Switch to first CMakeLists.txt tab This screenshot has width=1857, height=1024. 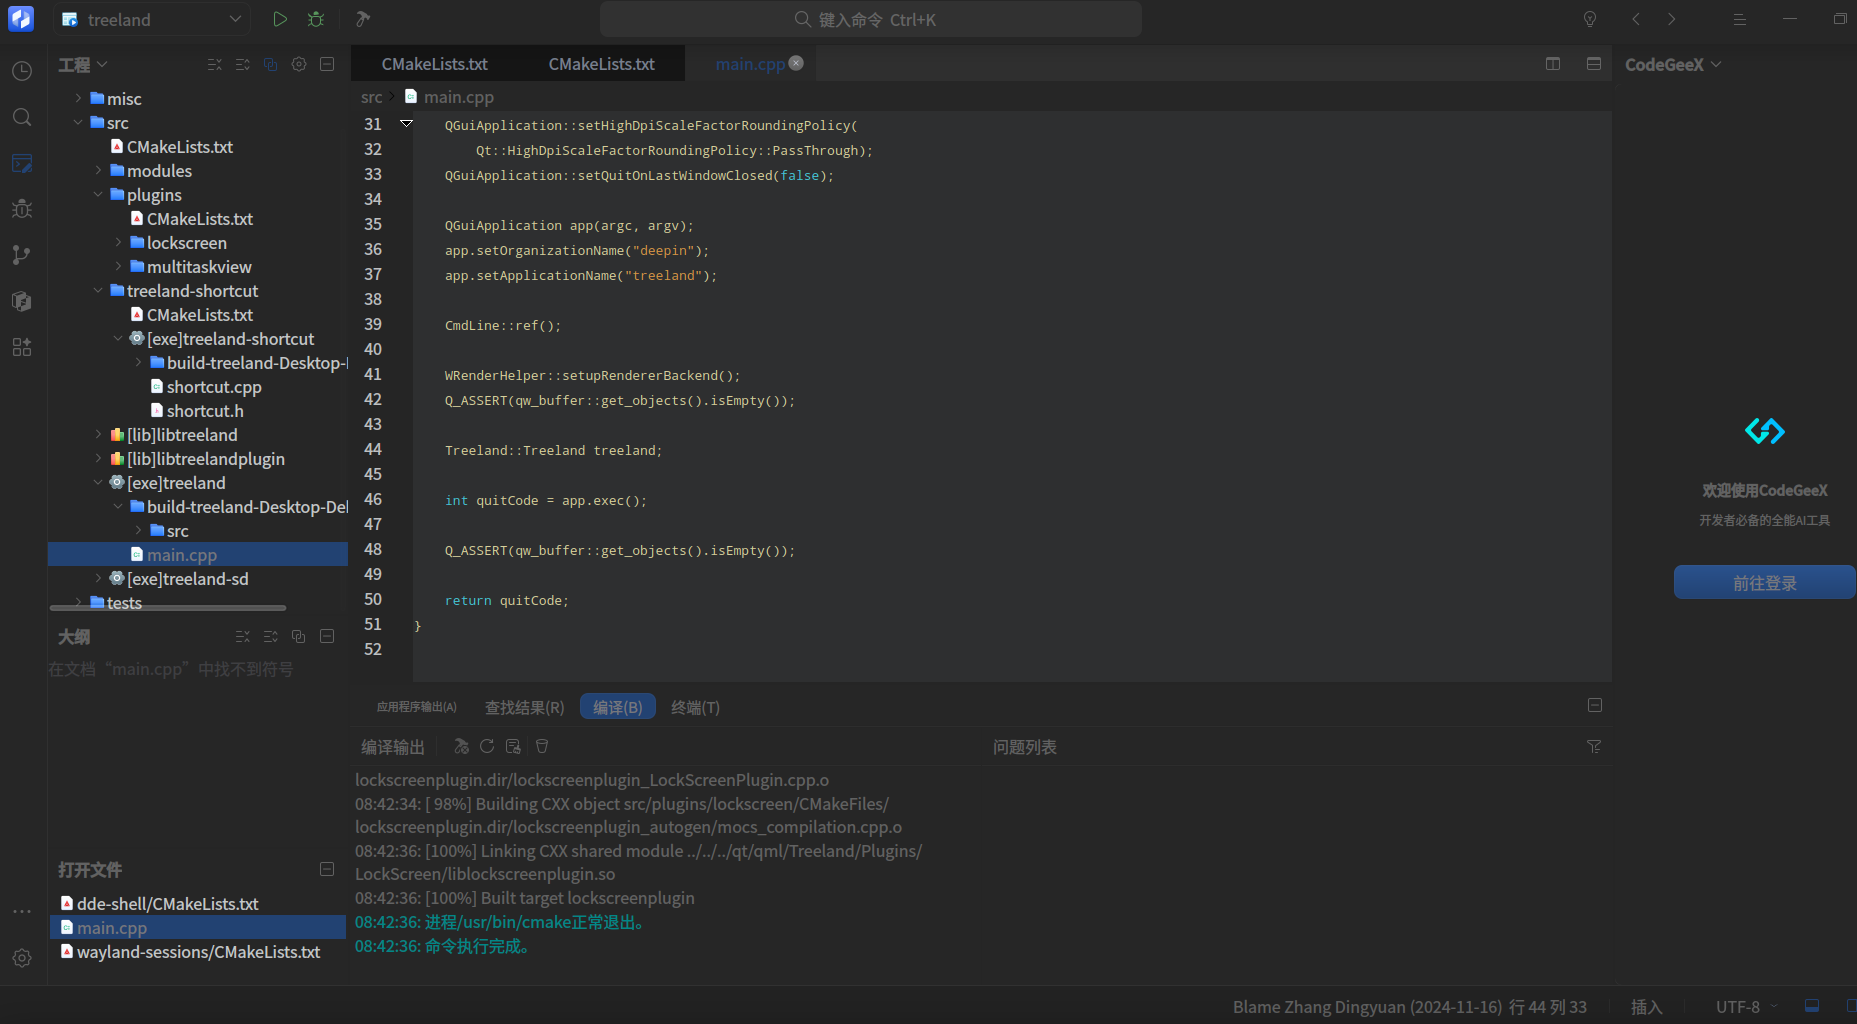[x=435, y=64]
